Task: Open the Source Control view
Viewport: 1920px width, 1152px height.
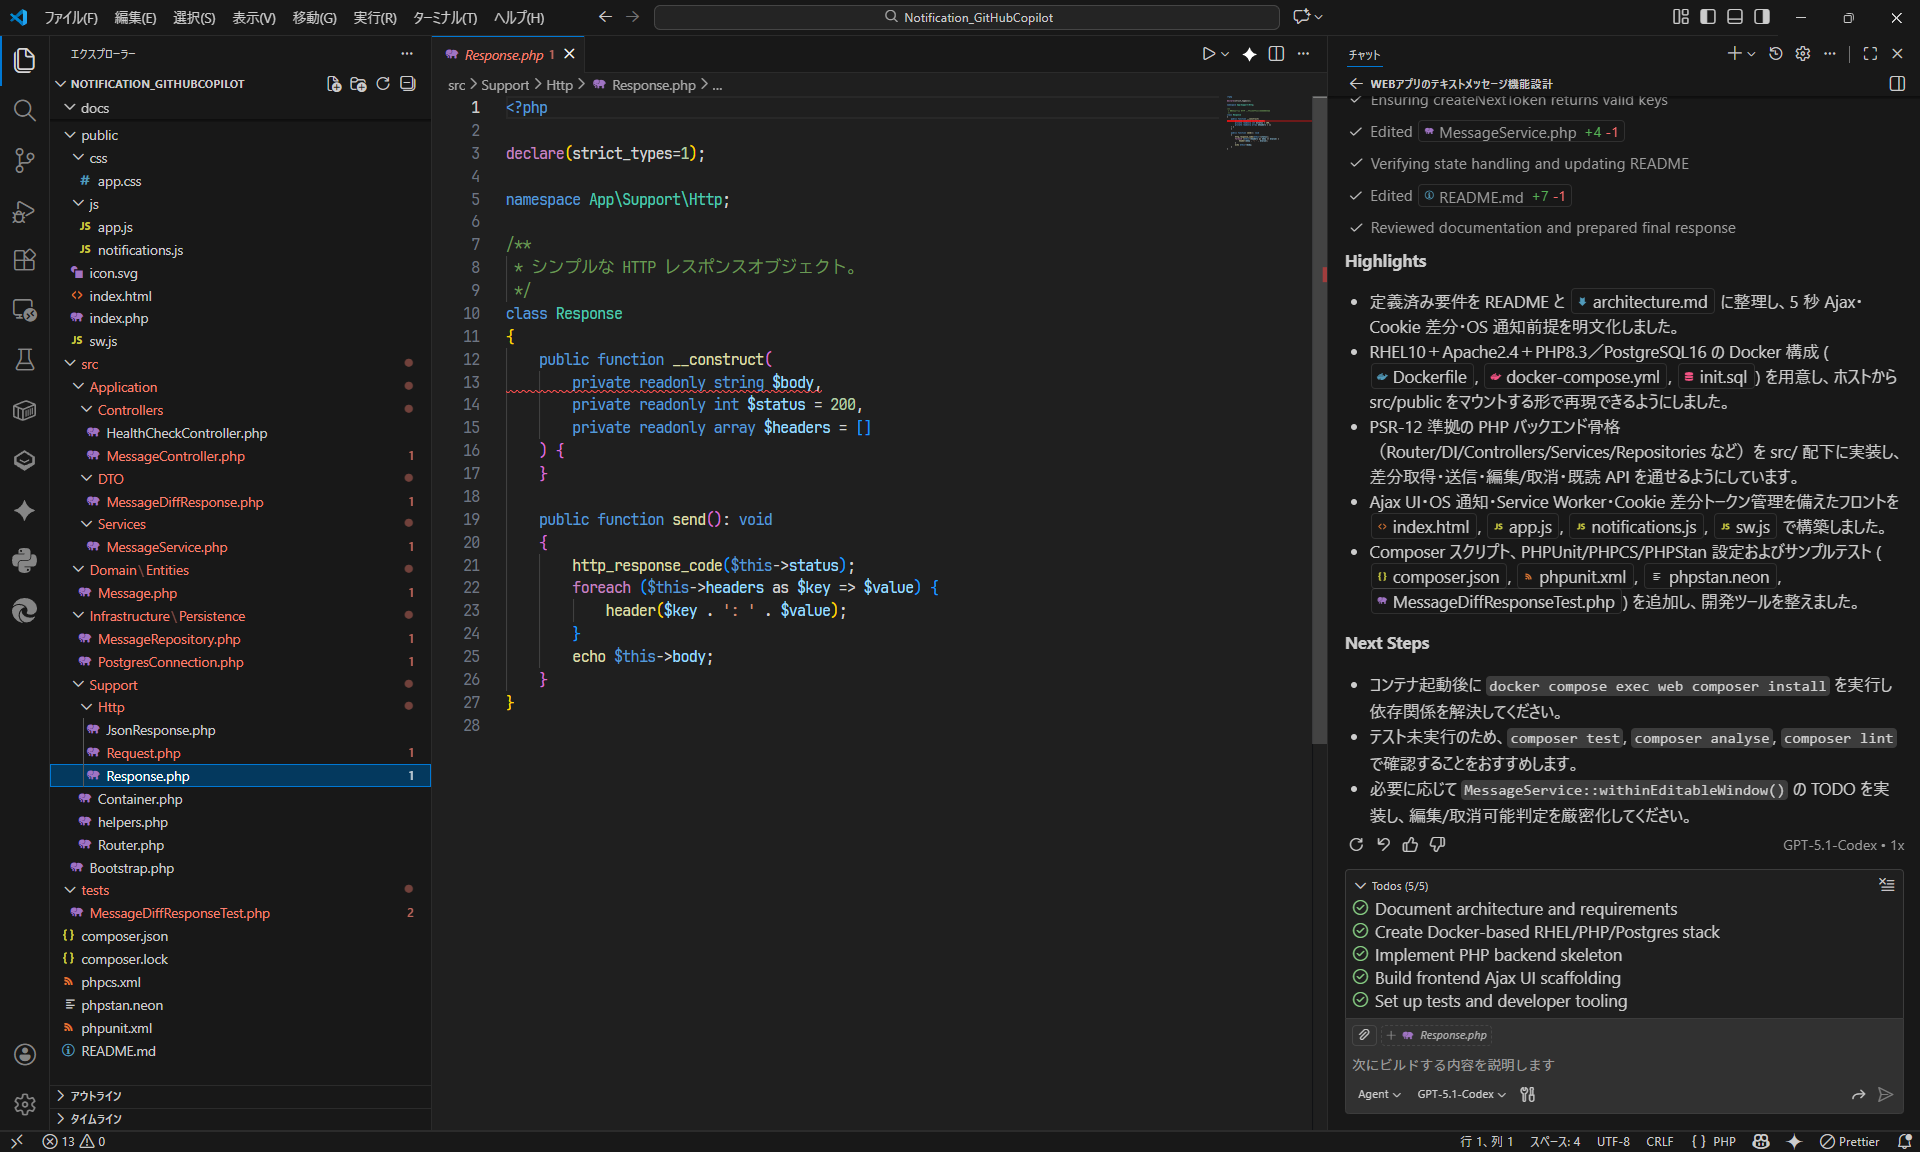Action: 24,160
